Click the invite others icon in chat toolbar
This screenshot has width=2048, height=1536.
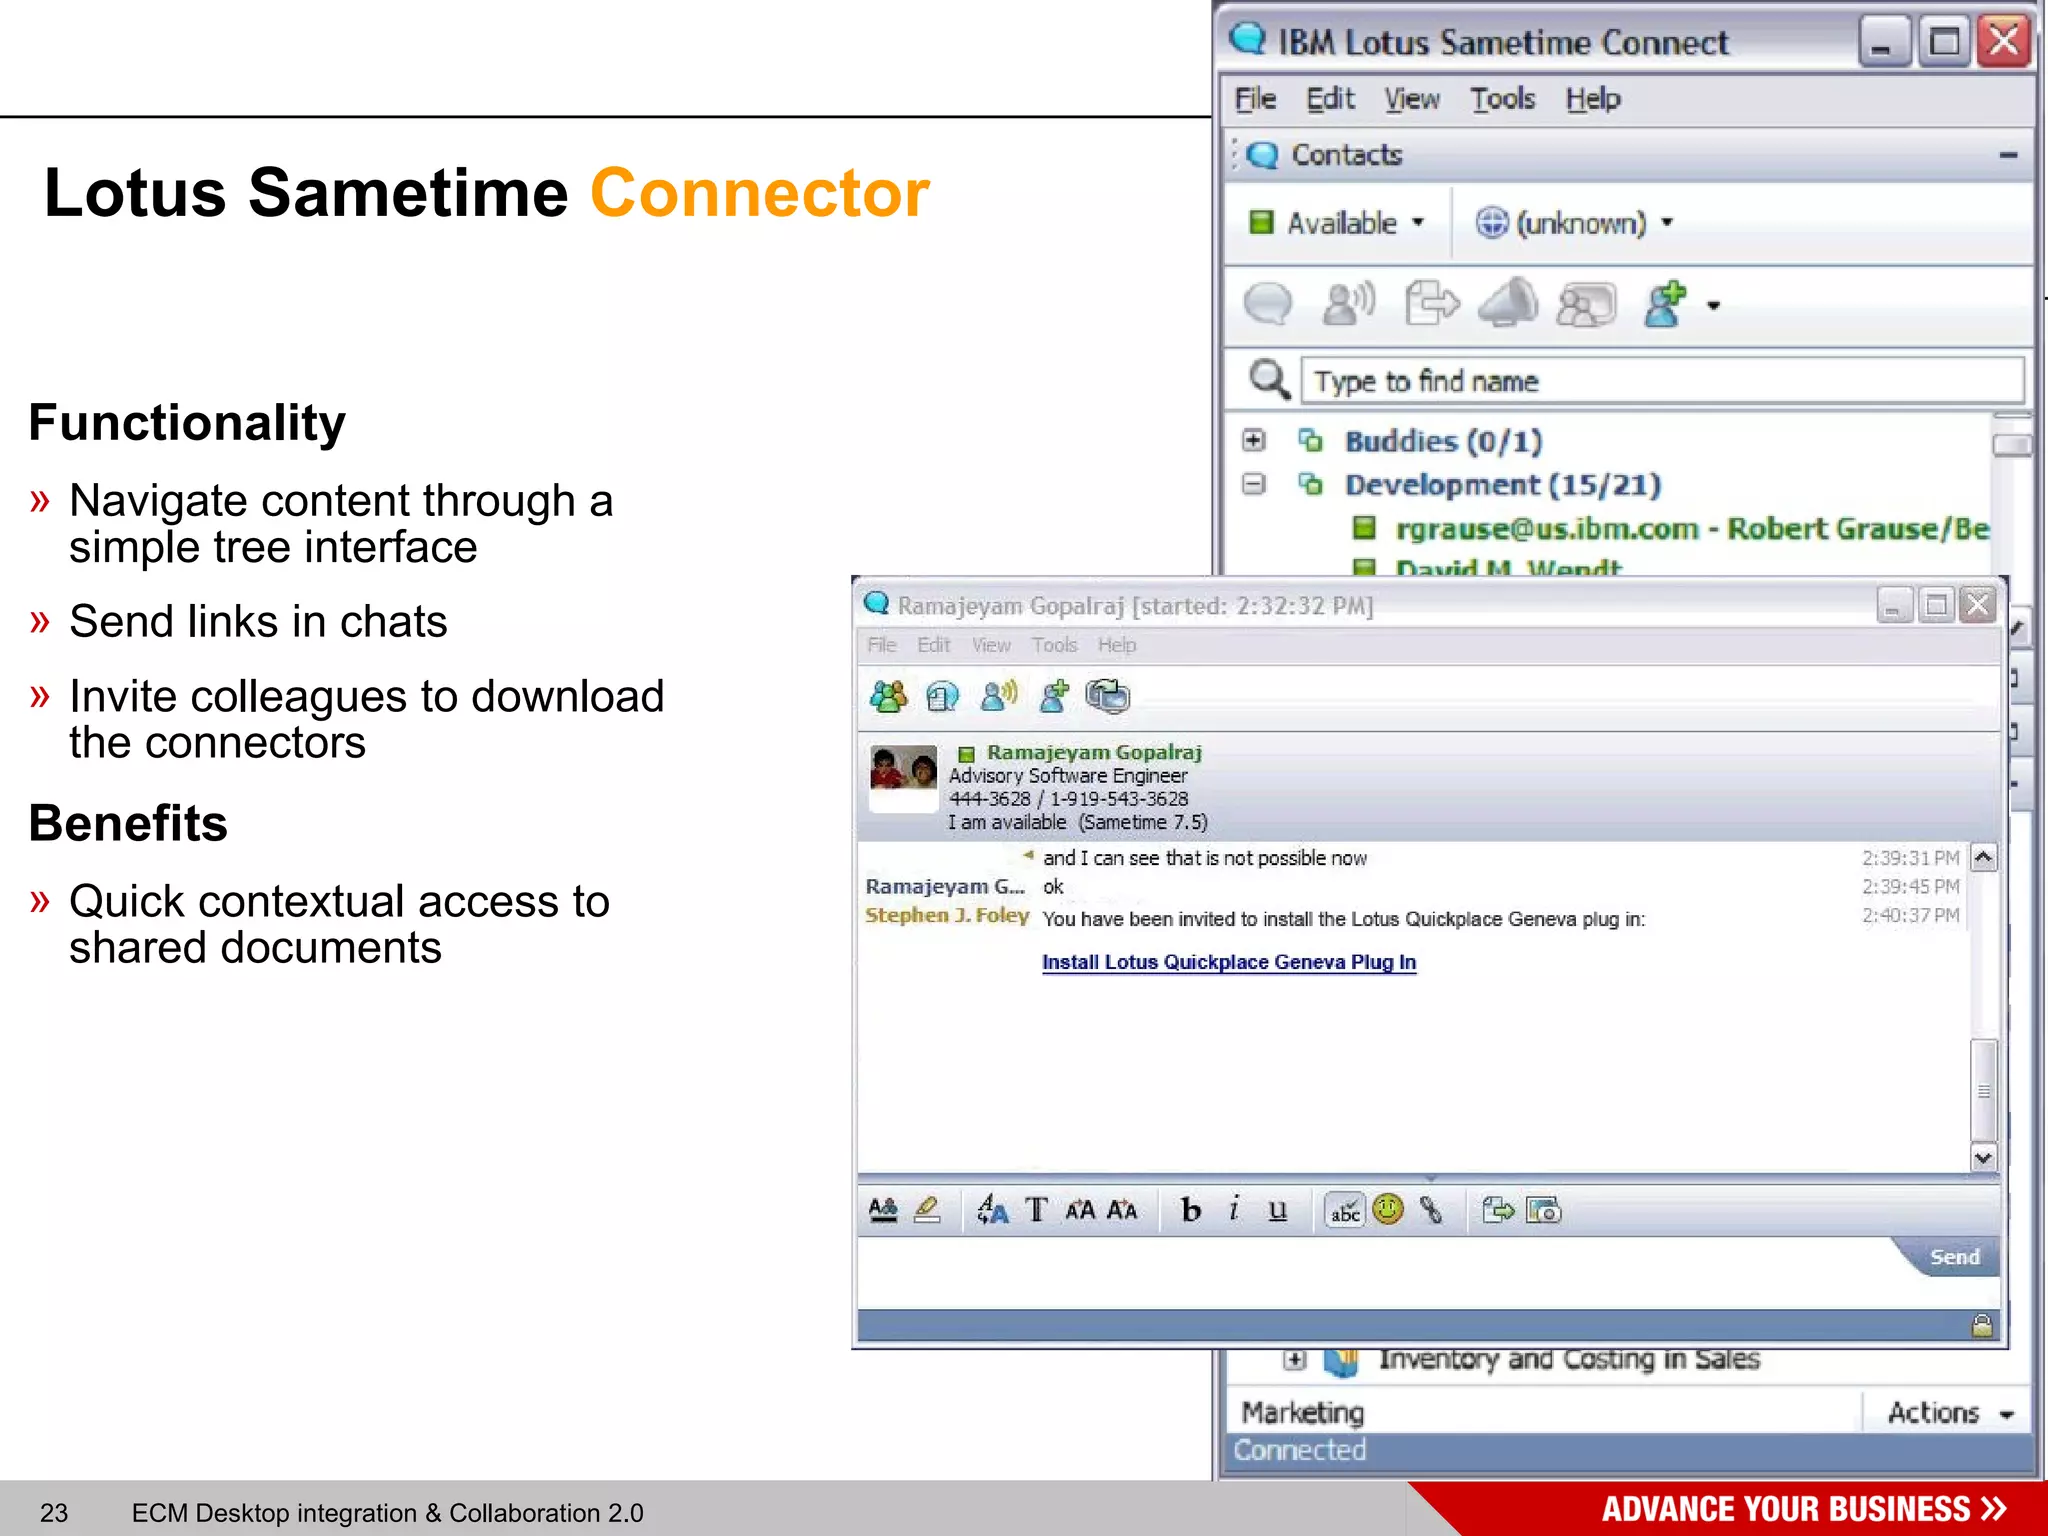(x=888, y=695)
